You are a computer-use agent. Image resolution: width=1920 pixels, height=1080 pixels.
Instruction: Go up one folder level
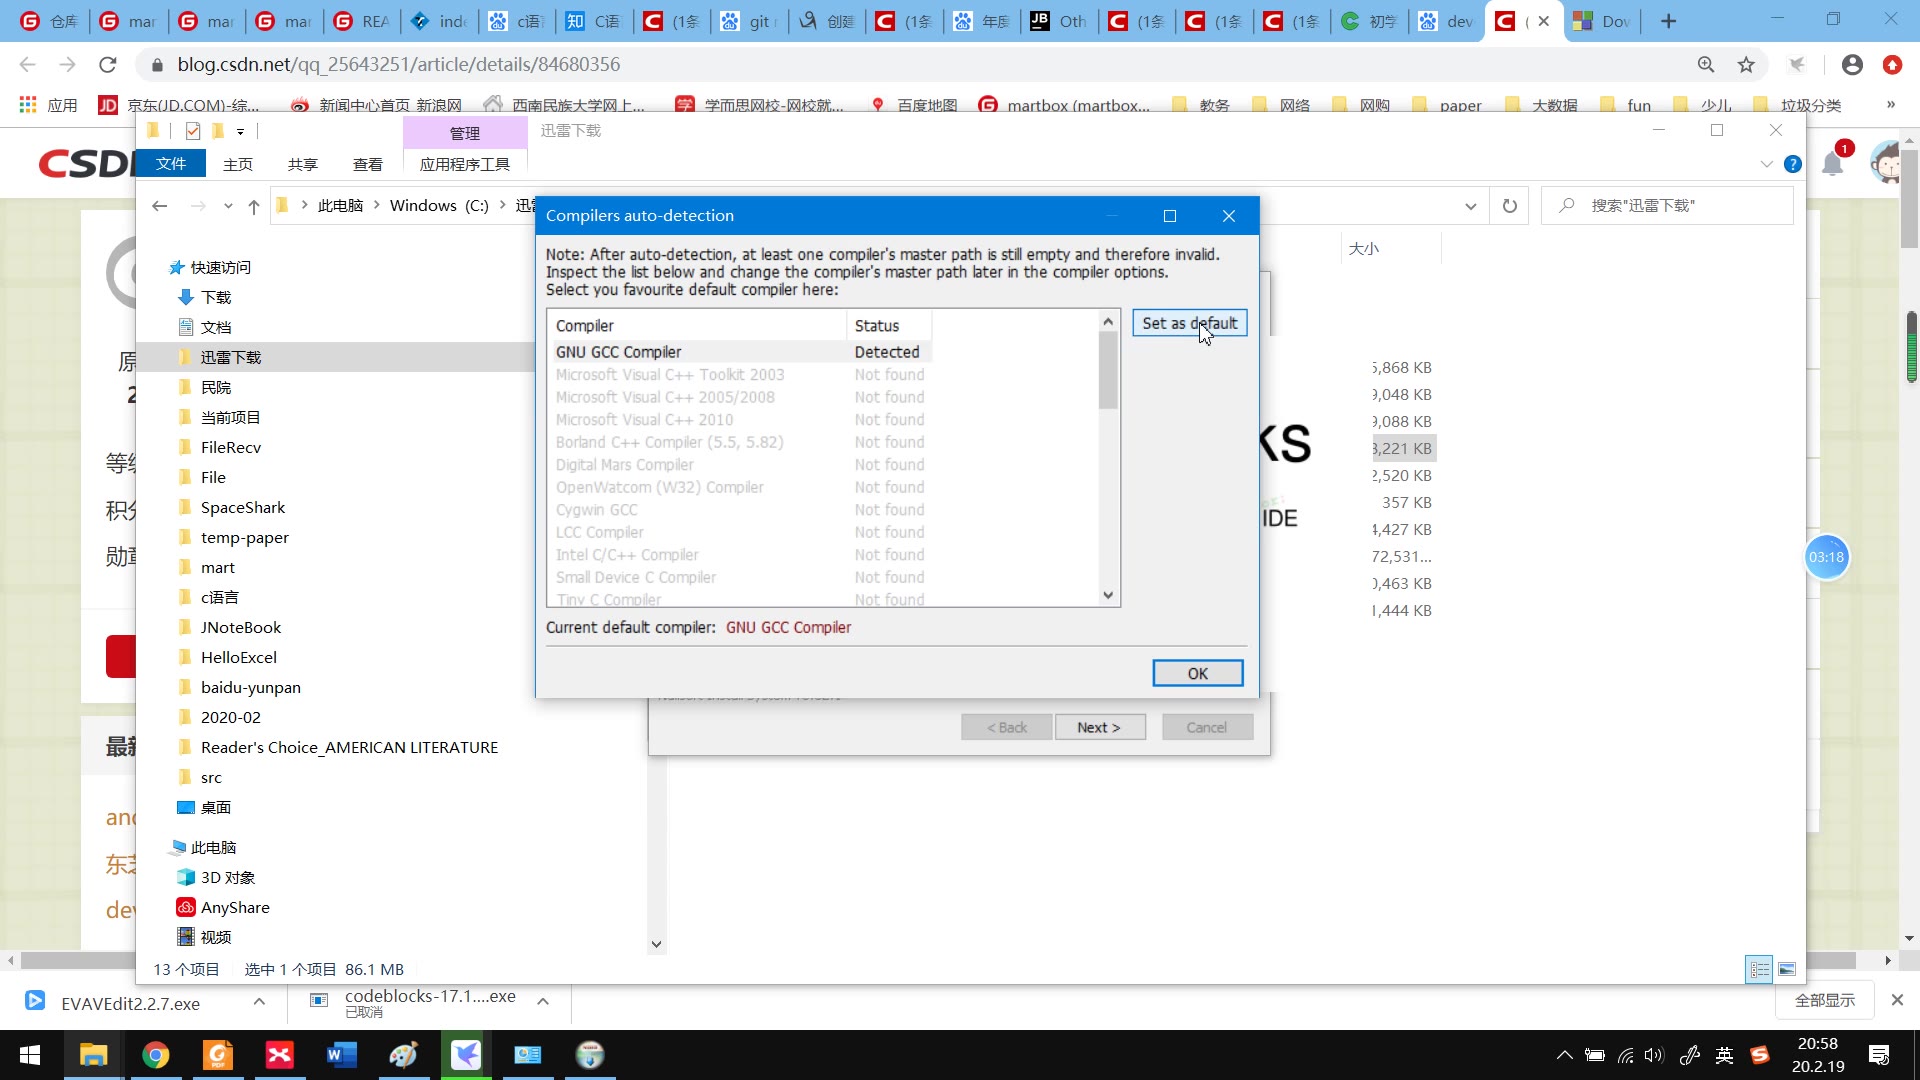click(254, 206)
